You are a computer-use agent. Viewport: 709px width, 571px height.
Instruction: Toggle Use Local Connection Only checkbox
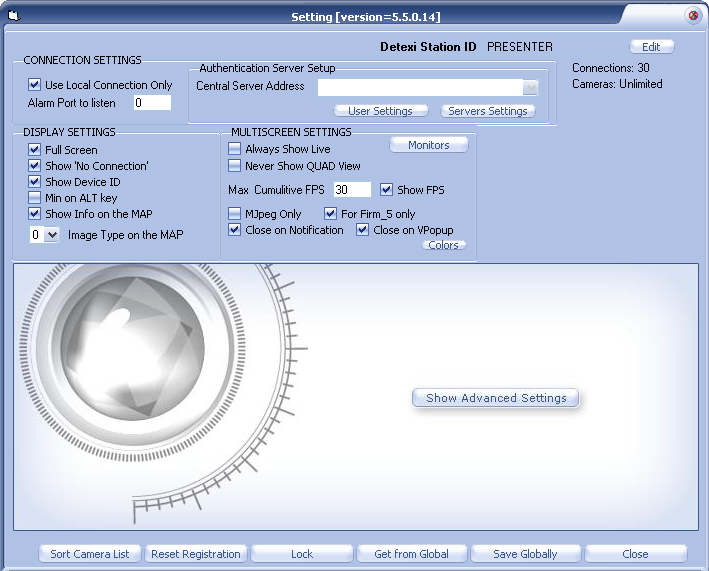(34, 85)
